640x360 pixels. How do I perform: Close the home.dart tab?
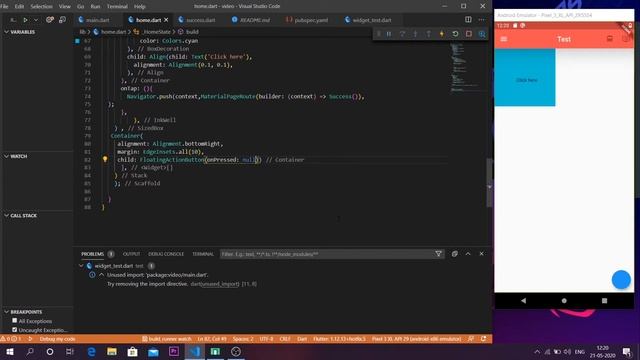click(x=166, y=20)
